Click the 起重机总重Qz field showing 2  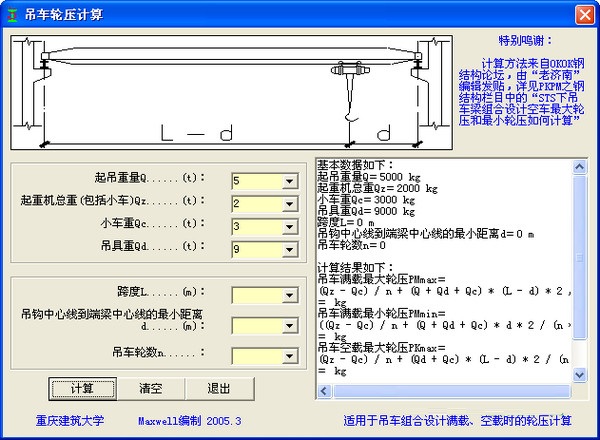pyautogui.click(x=257, y=204)
